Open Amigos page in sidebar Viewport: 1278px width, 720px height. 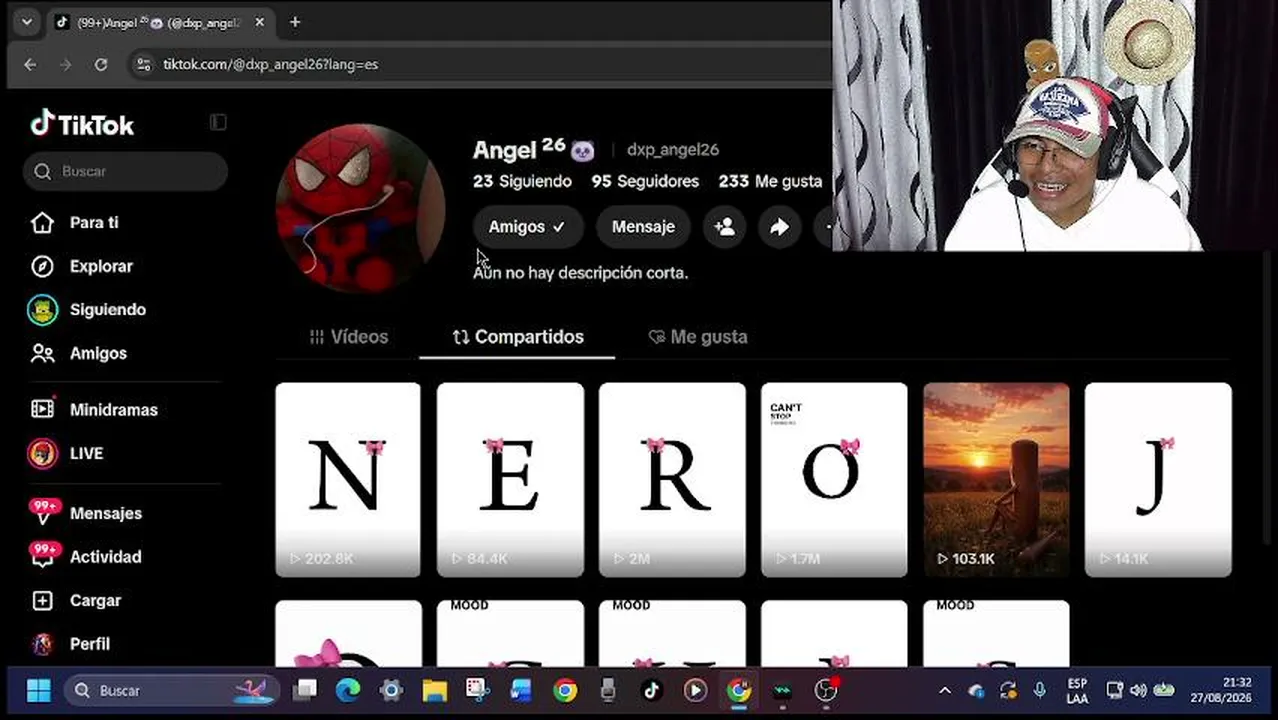[x=98, y=353]
